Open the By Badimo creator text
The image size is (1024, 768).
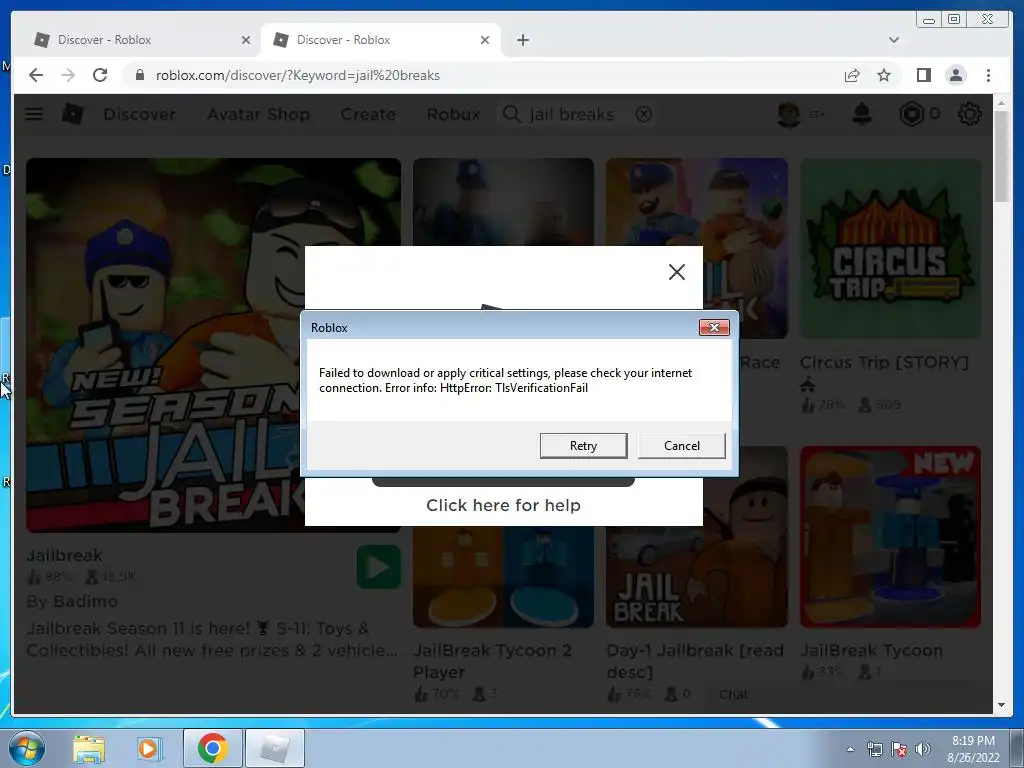pos(72,601)
